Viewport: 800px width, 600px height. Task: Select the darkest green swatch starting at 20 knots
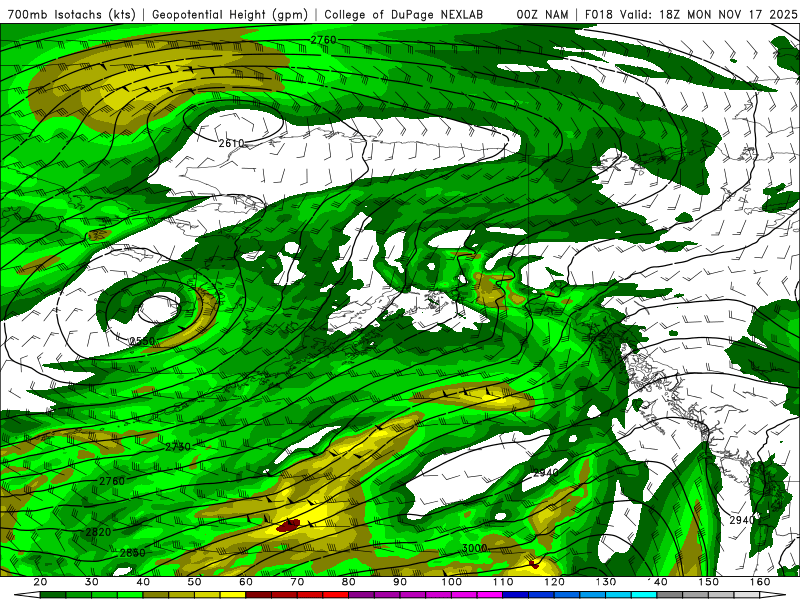(x=53, y=594)
